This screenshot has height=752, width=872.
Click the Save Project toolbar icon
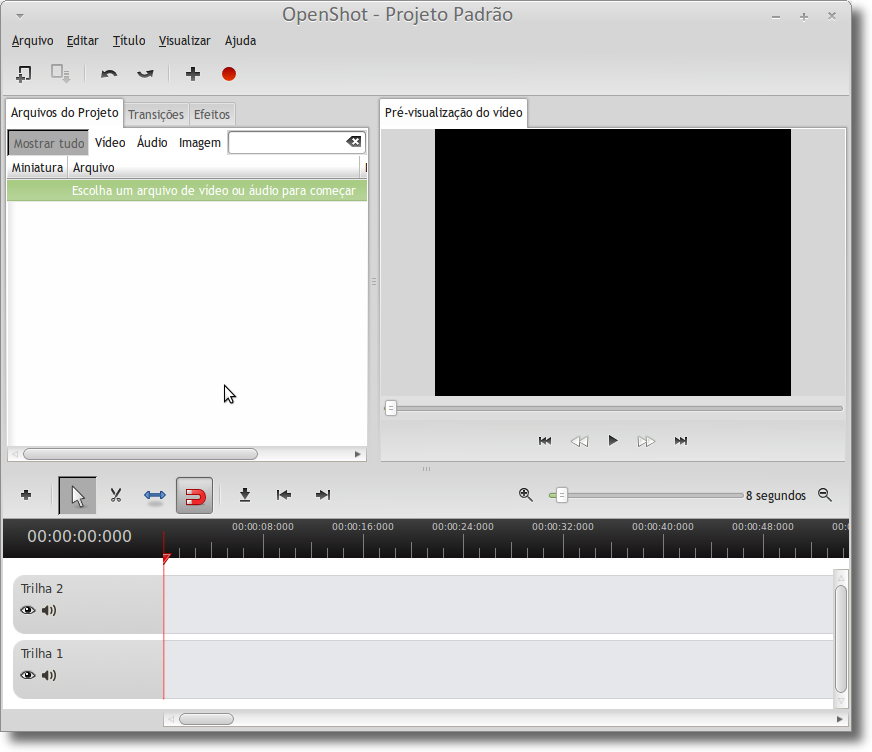point(60,74)
